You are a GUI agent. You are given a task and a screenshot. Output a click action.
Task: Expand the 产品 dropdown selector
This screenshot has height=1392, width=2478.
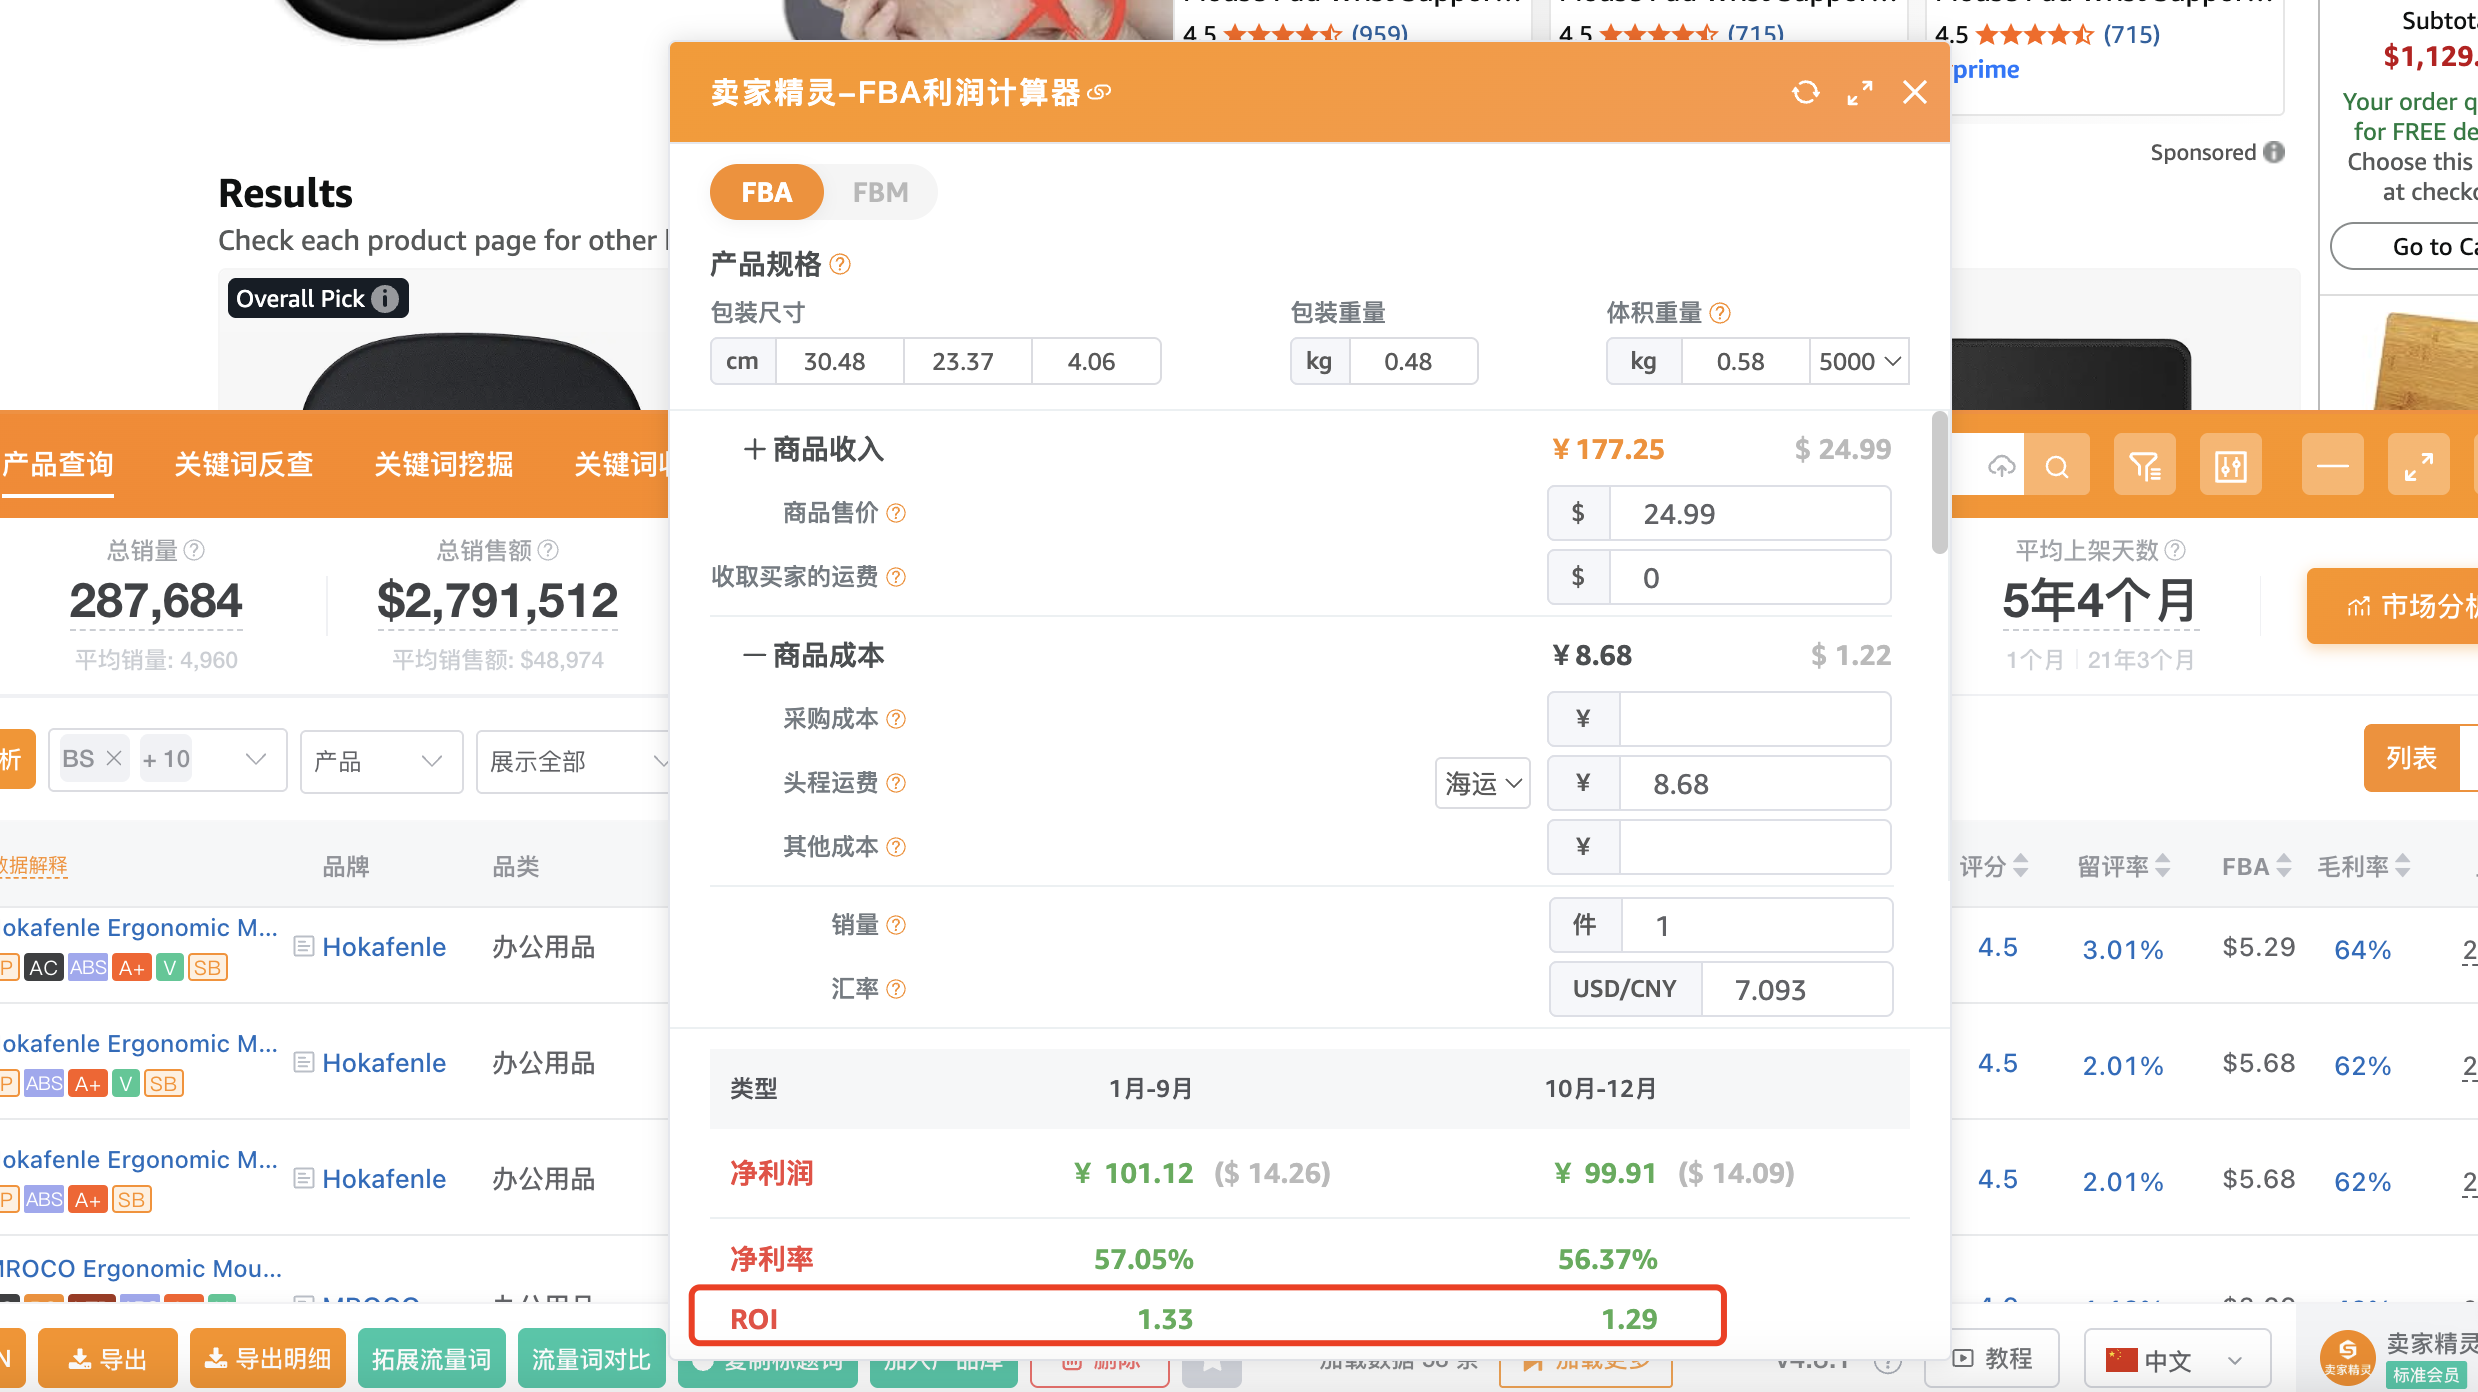[381, 761]
